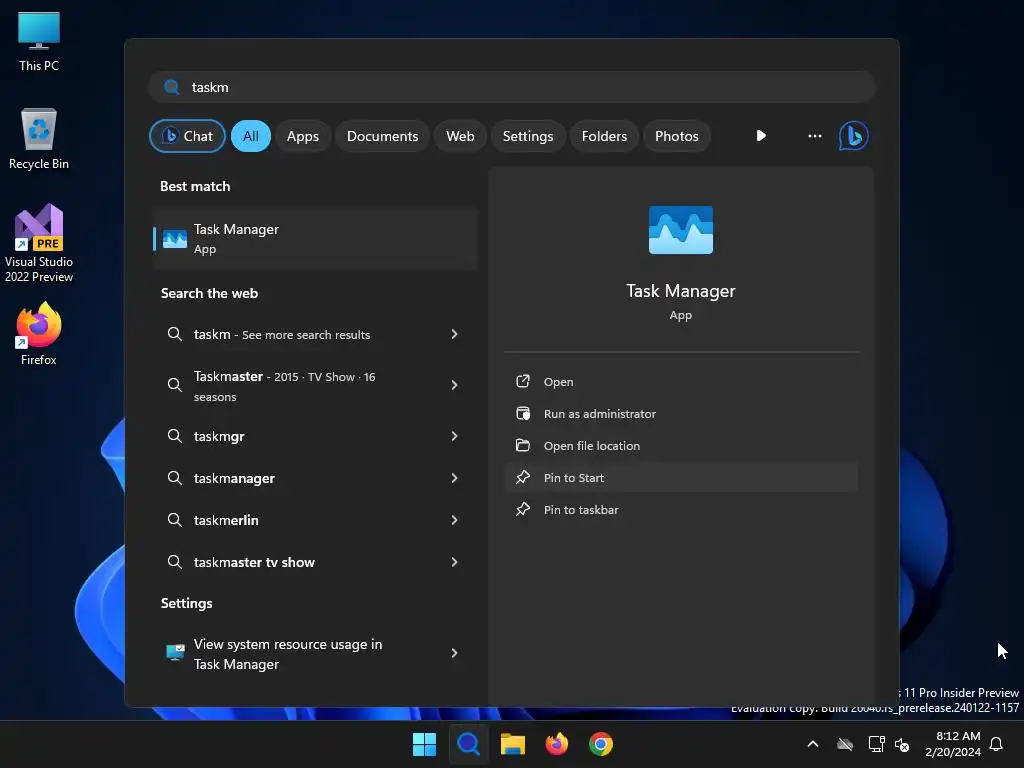Screen dimensions: 1024x768
Task: Open Firefox from the taskbar
Action: point(556,744)
